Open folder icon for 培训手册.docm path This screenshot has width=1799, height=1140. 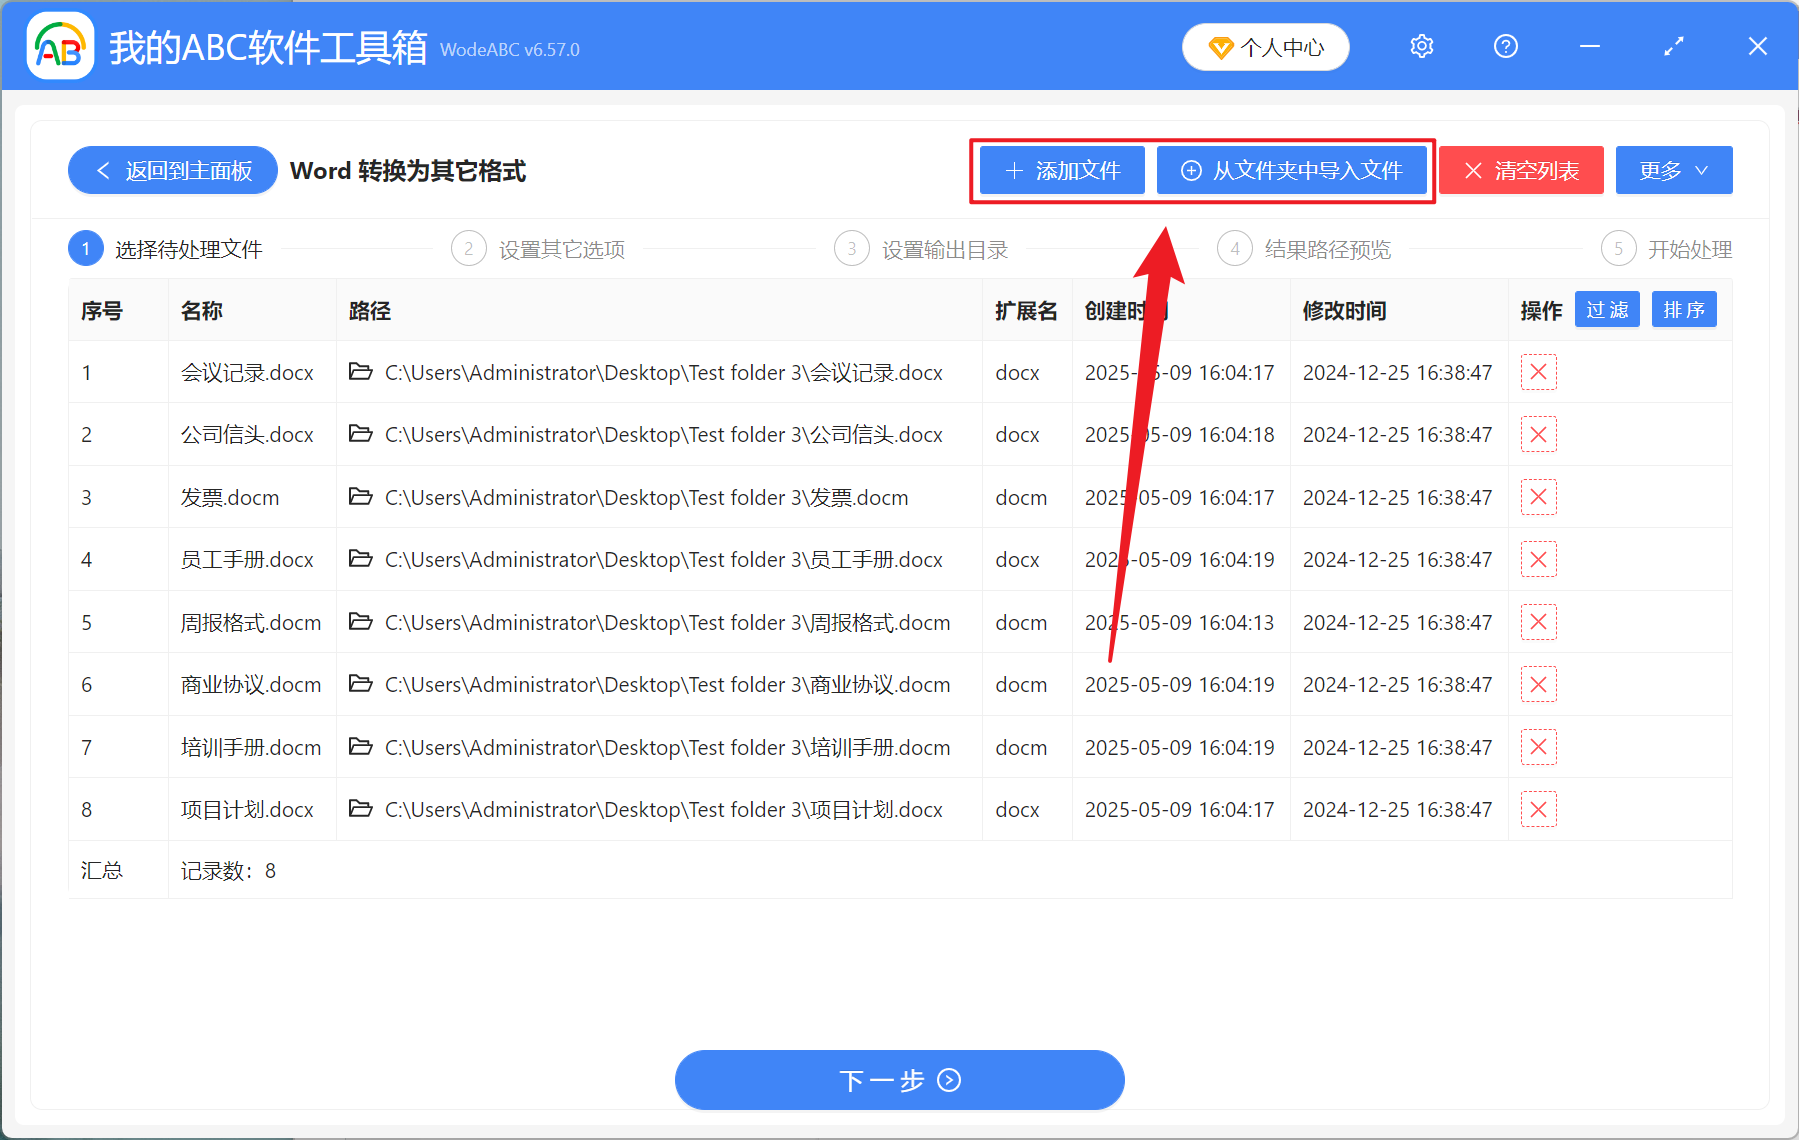(360, 747)
